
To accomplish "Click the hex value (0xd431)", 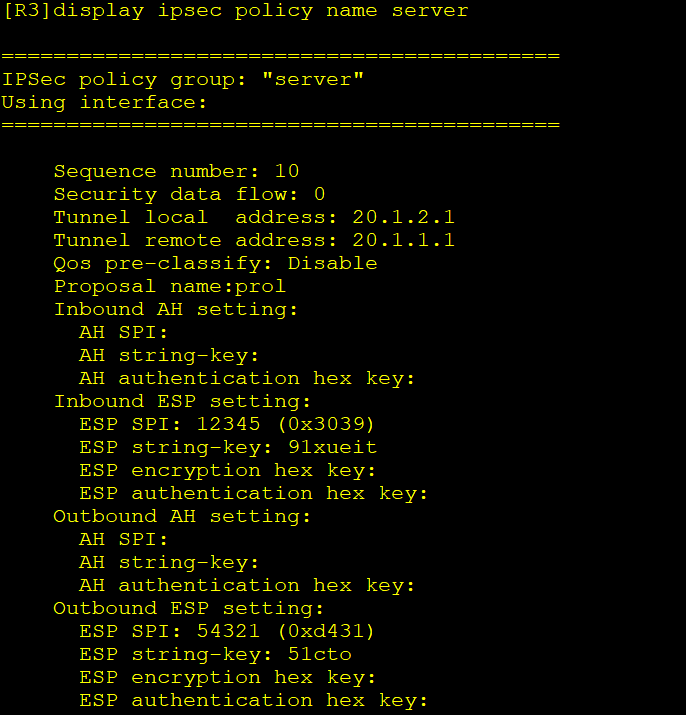I will click(x=326, y=632).
